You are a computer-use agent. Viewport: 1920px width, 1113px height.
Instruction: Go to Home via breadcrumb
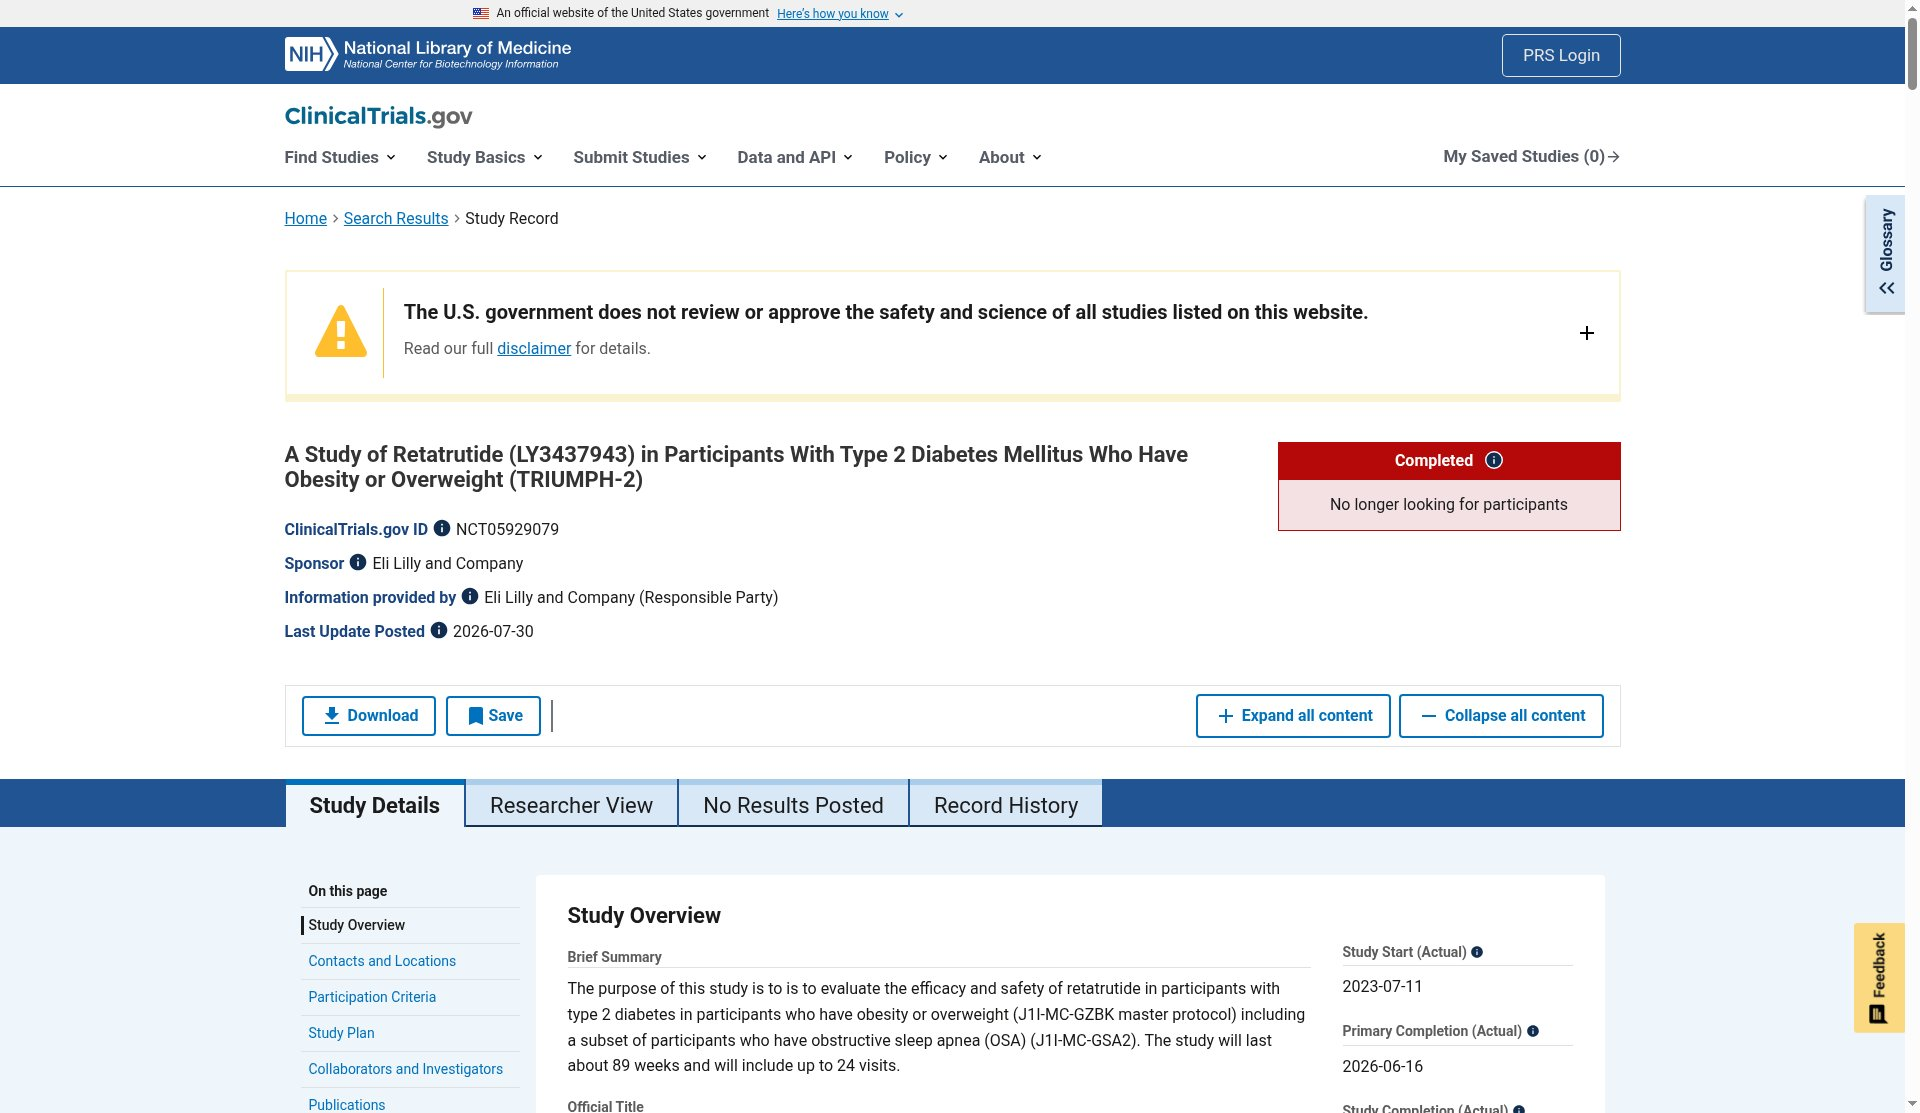[x=305, y=218]
